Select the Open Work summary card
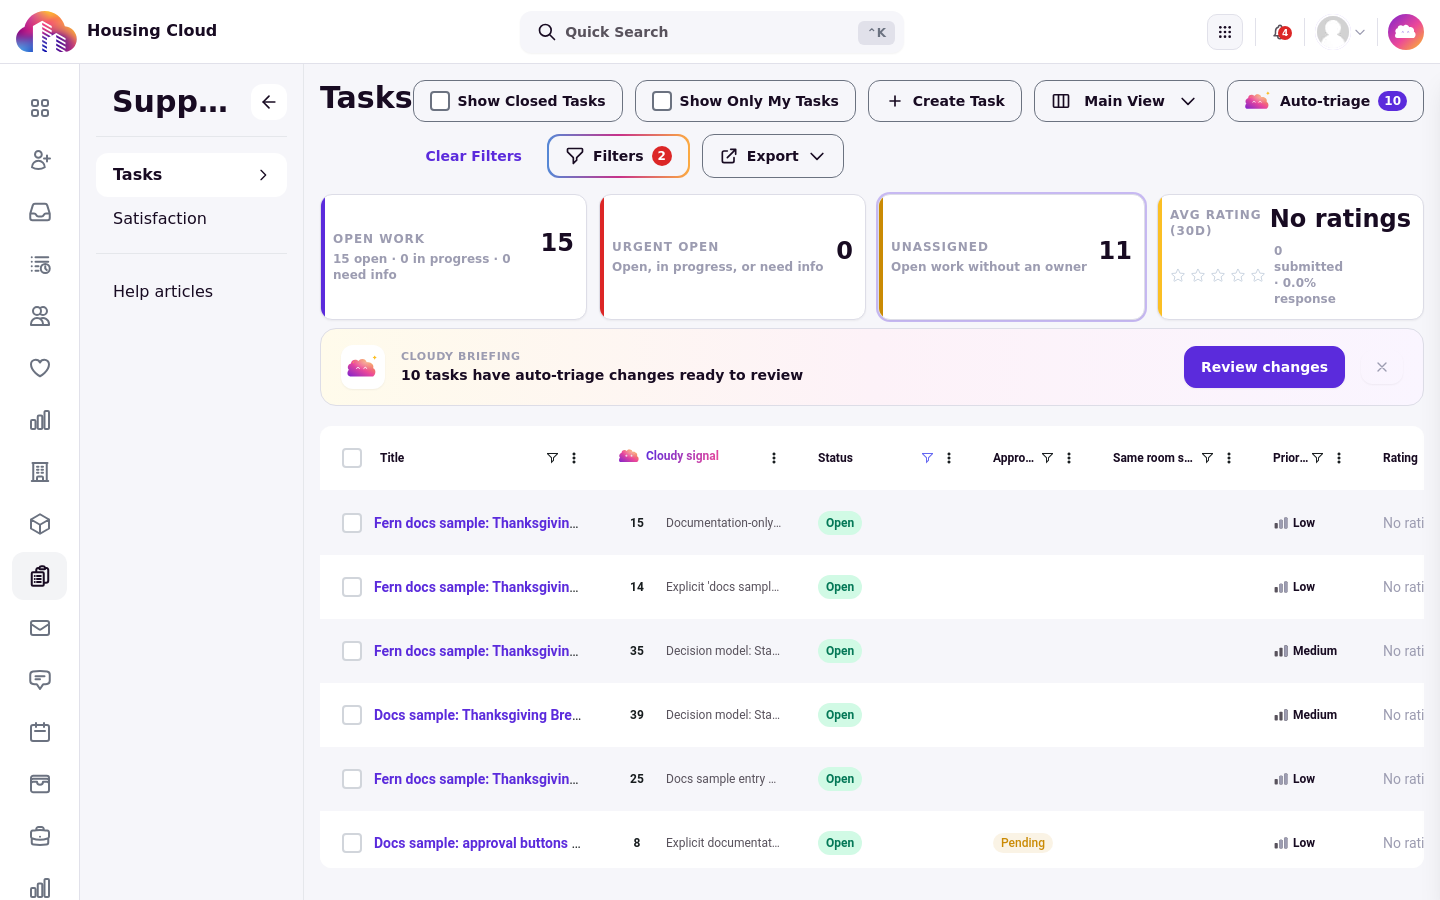The width and height of the screenshot is (1440, 900). tap(453, 257)
